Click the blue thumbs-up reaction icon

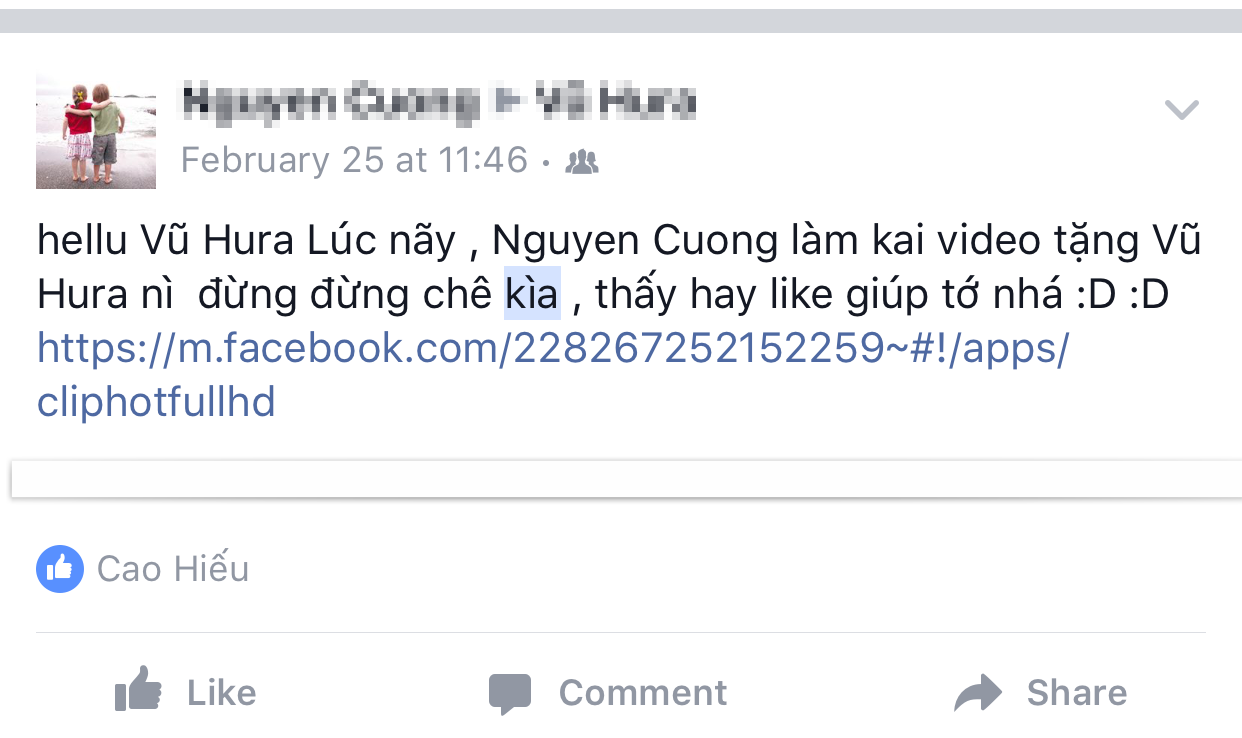(x=60, y=569)
